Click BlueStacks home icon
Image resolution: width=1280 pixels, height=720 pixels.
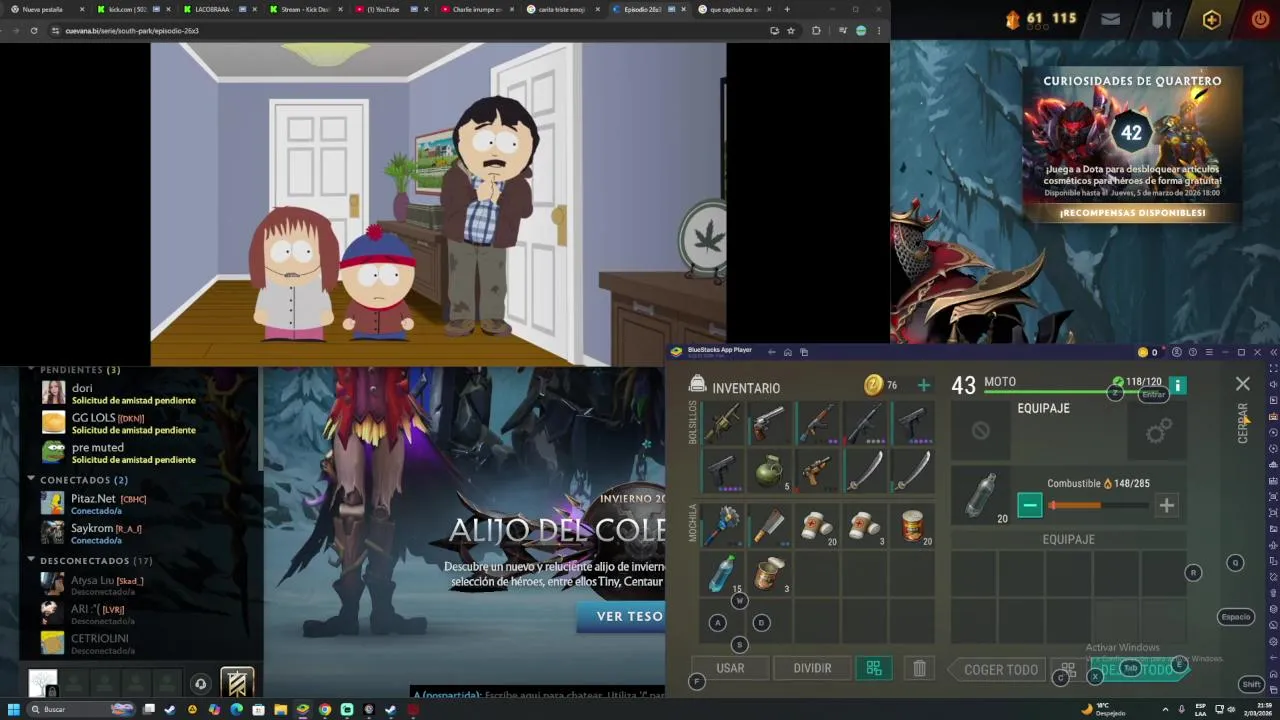(x=788, y=352)
